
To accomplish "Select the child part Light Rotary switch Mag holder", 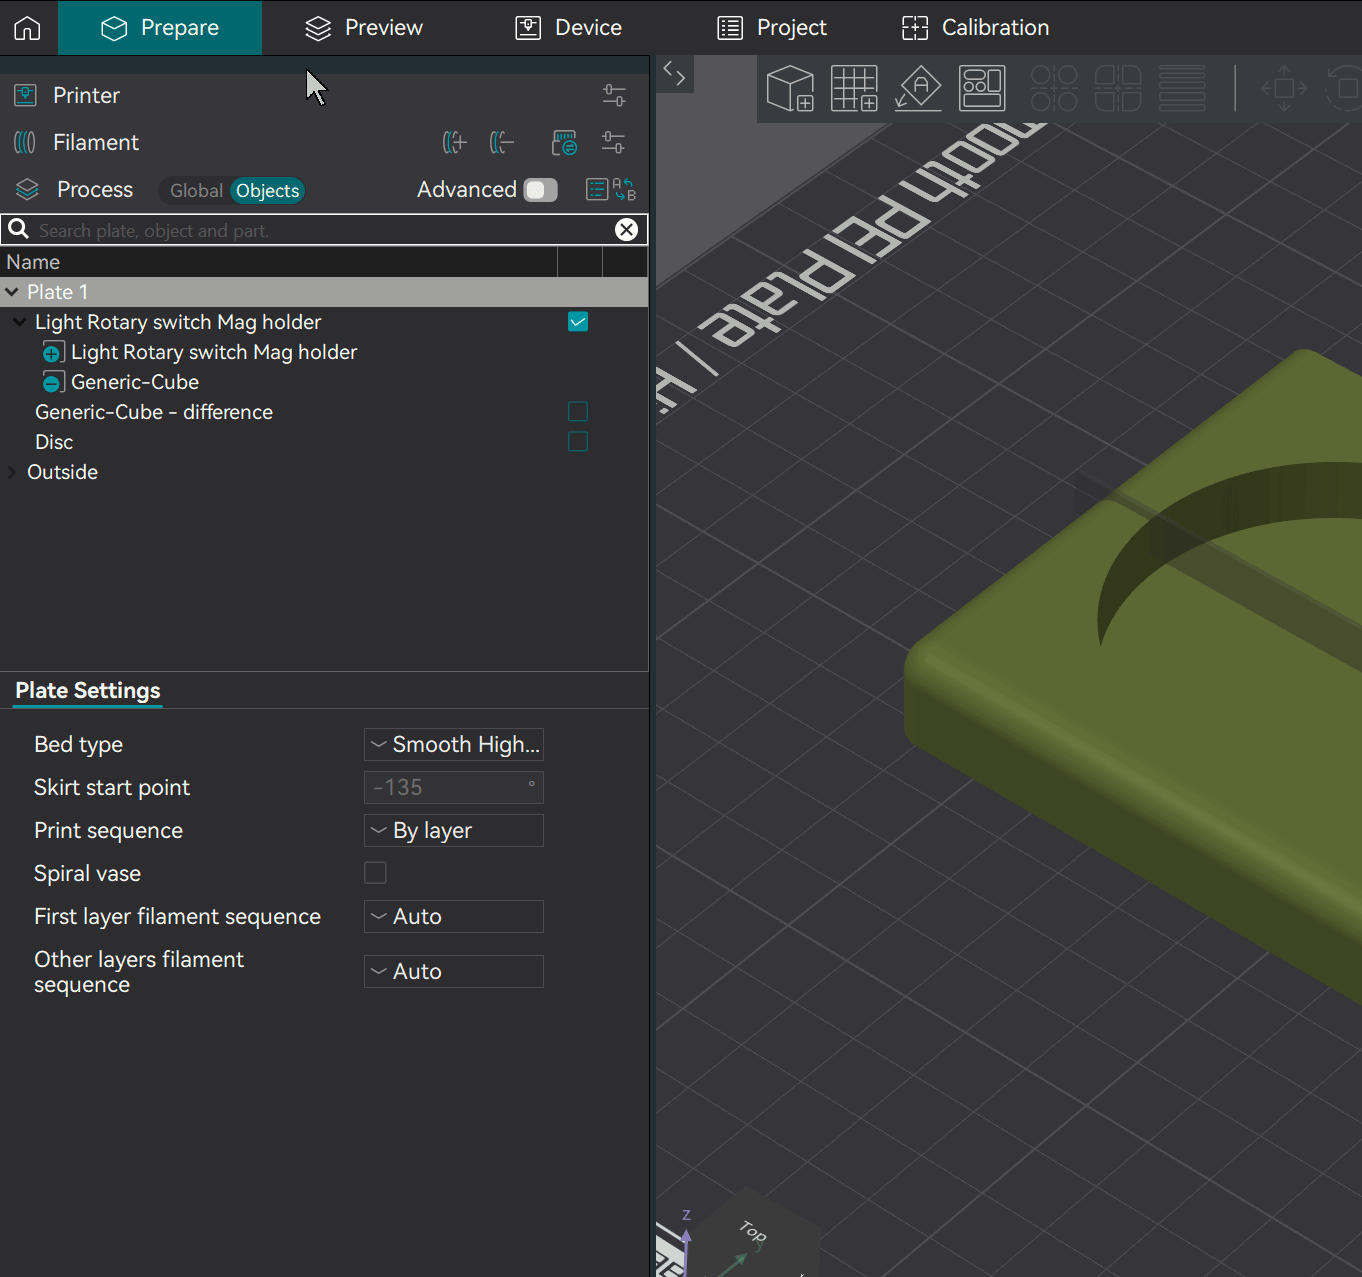I will click(214, 352).
